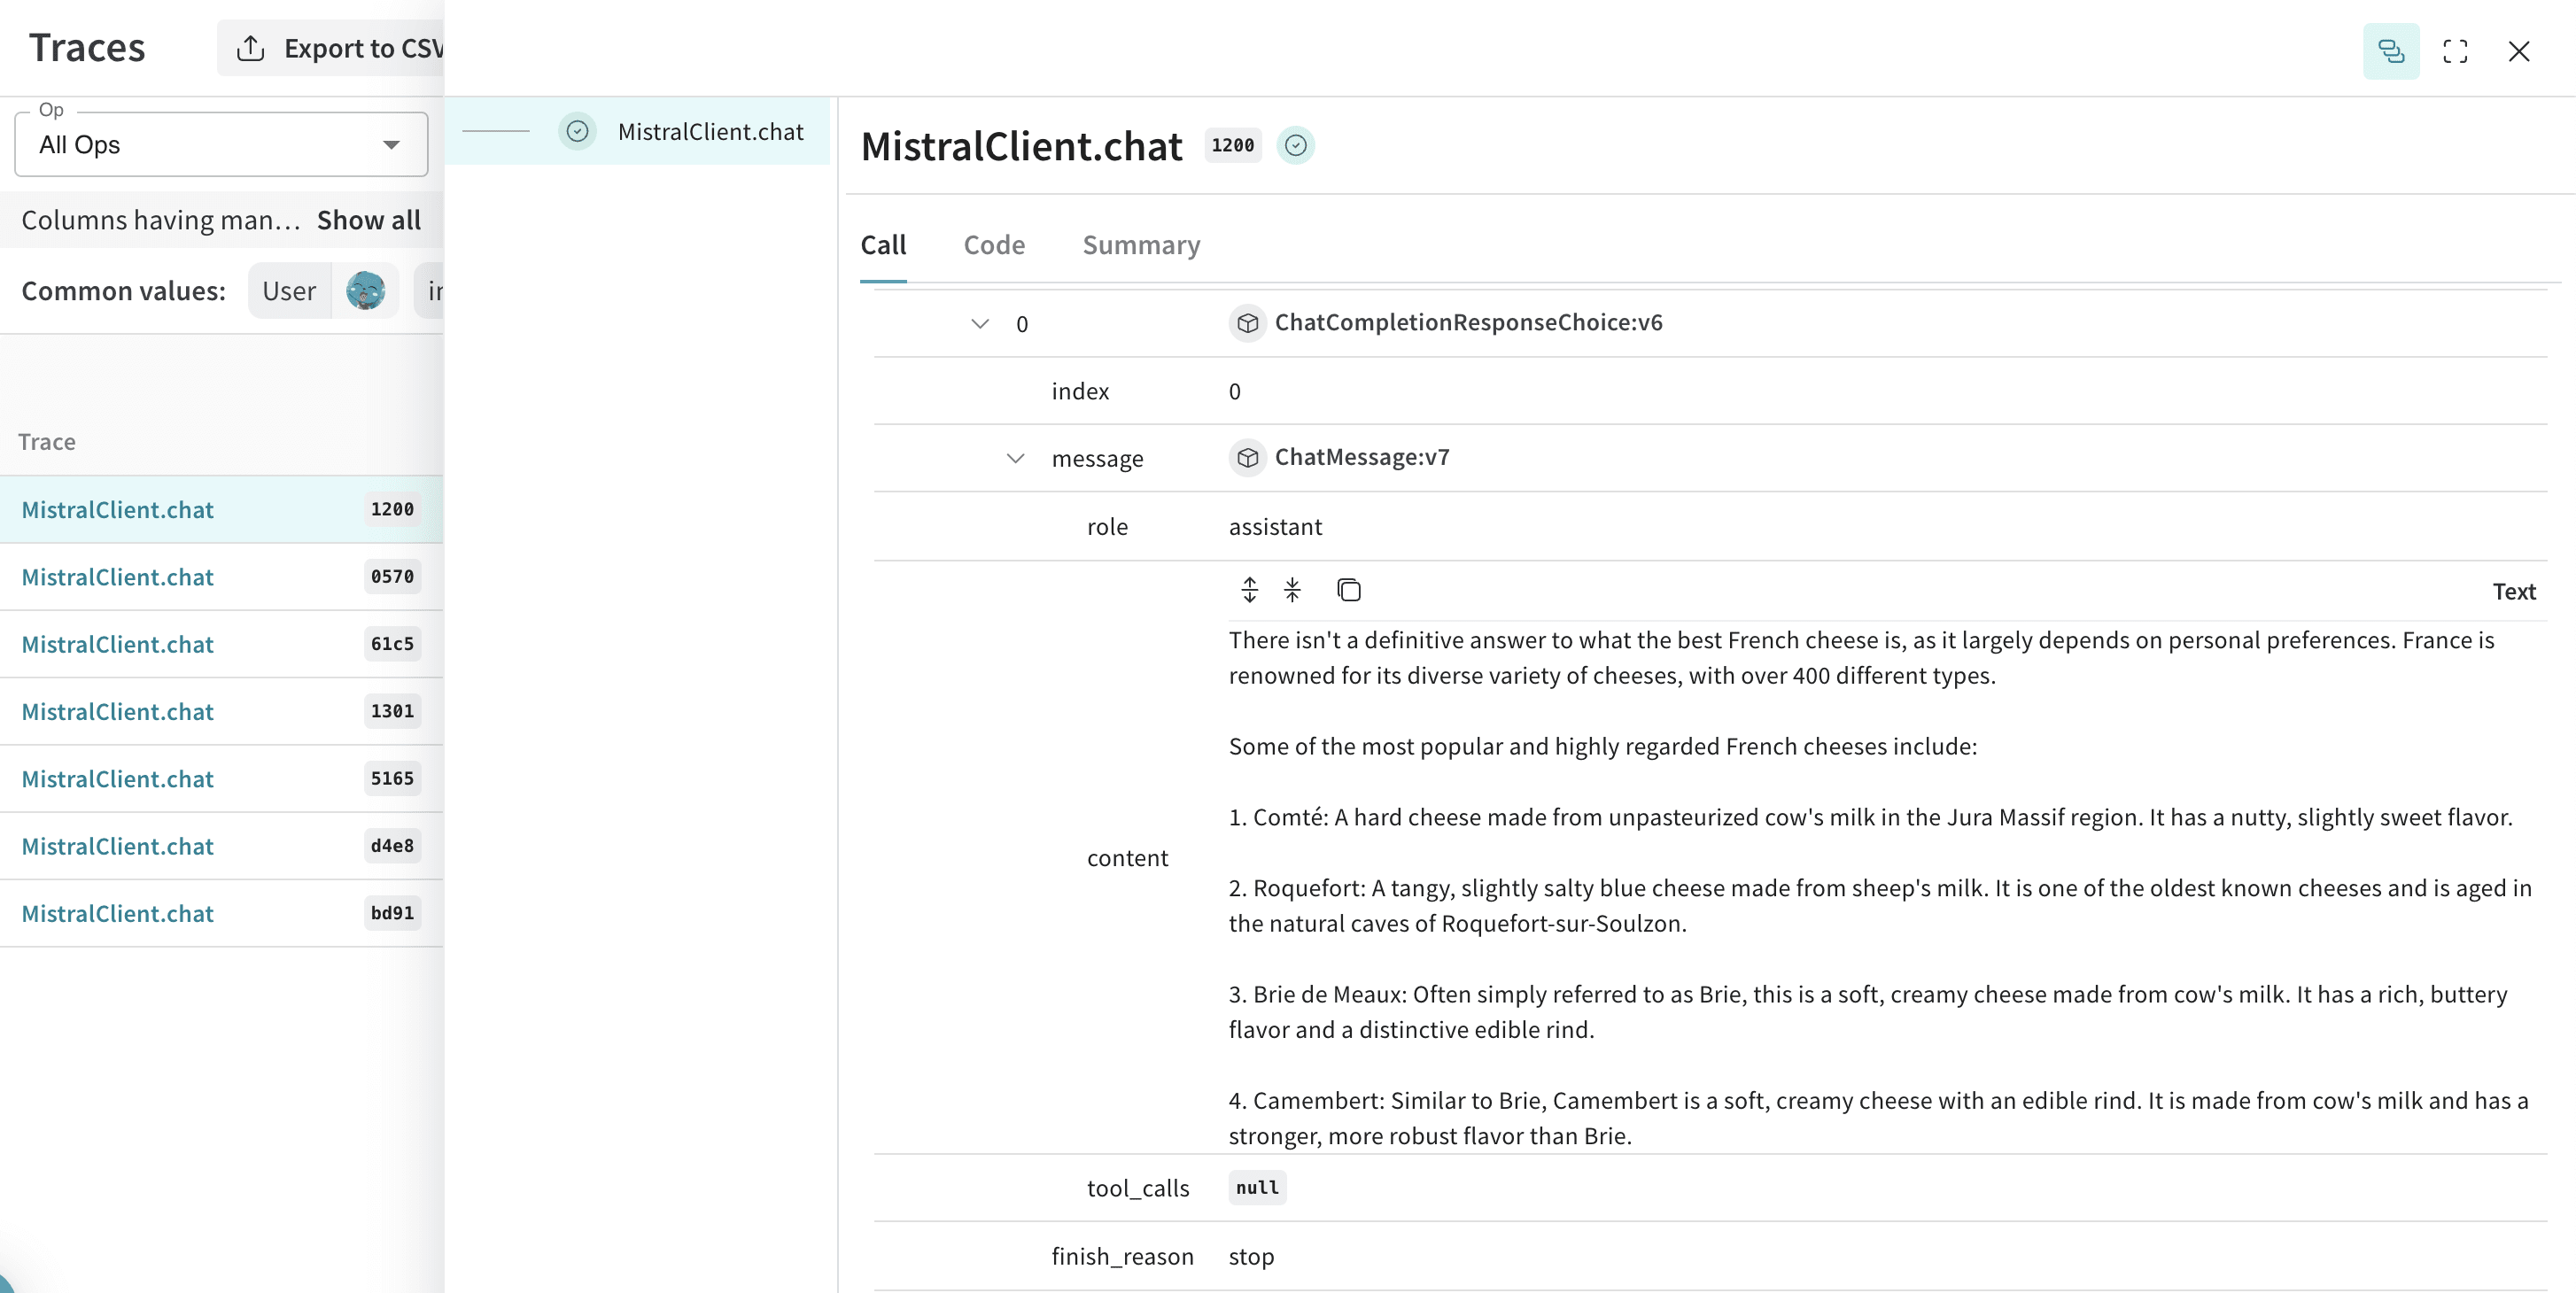This screenshot has height=1293, width=2576.
Task: Click the Comté cheese line in content
Action: (x=1870, y=817)
